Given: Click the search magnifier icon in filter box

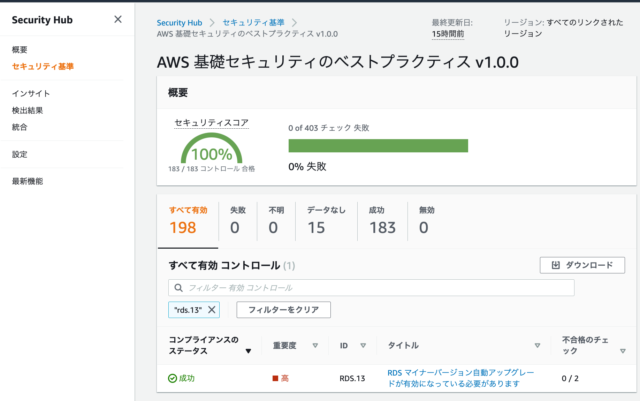Looking at the screenshot, I should coord(178,288).
